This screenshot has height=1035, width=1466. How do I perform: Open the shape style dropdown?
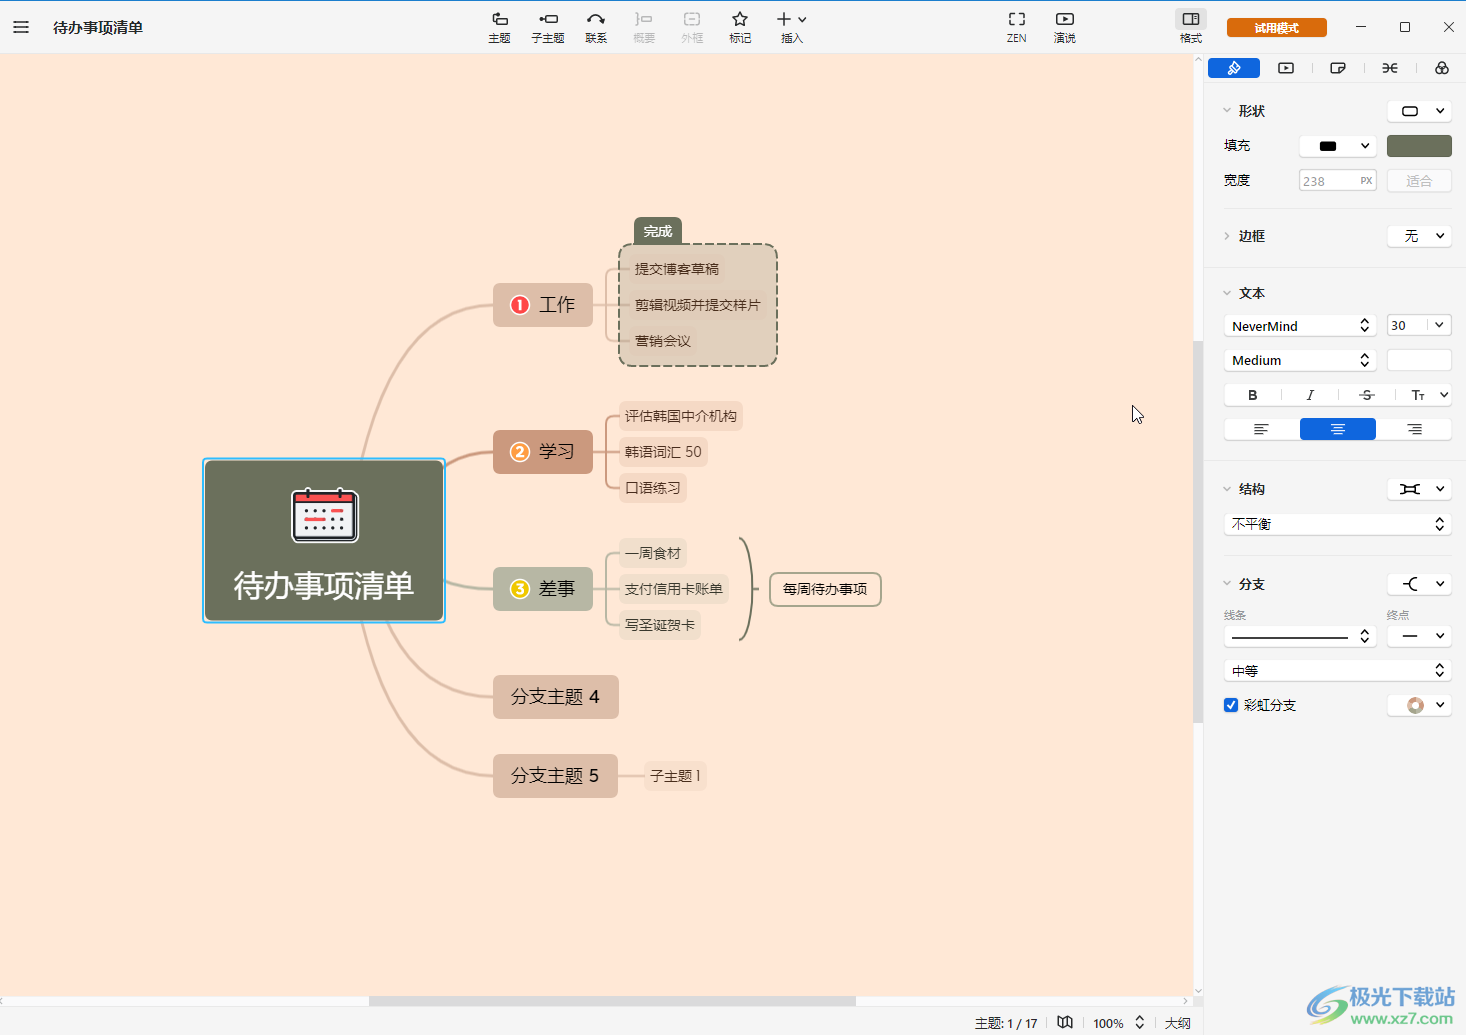[x=1419, y=111]
